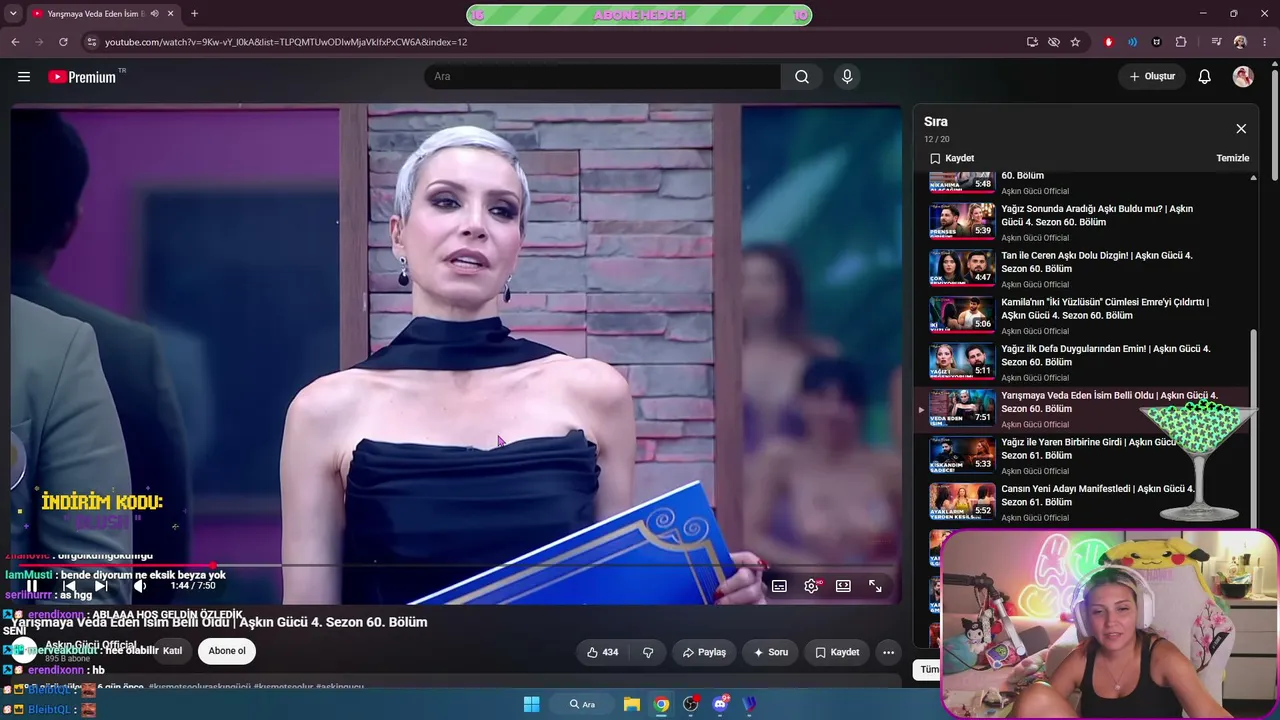Open the YouTube guide hamburger menu
The width and height of the screenshot is (1280, 720).
(x=24, y=77)
